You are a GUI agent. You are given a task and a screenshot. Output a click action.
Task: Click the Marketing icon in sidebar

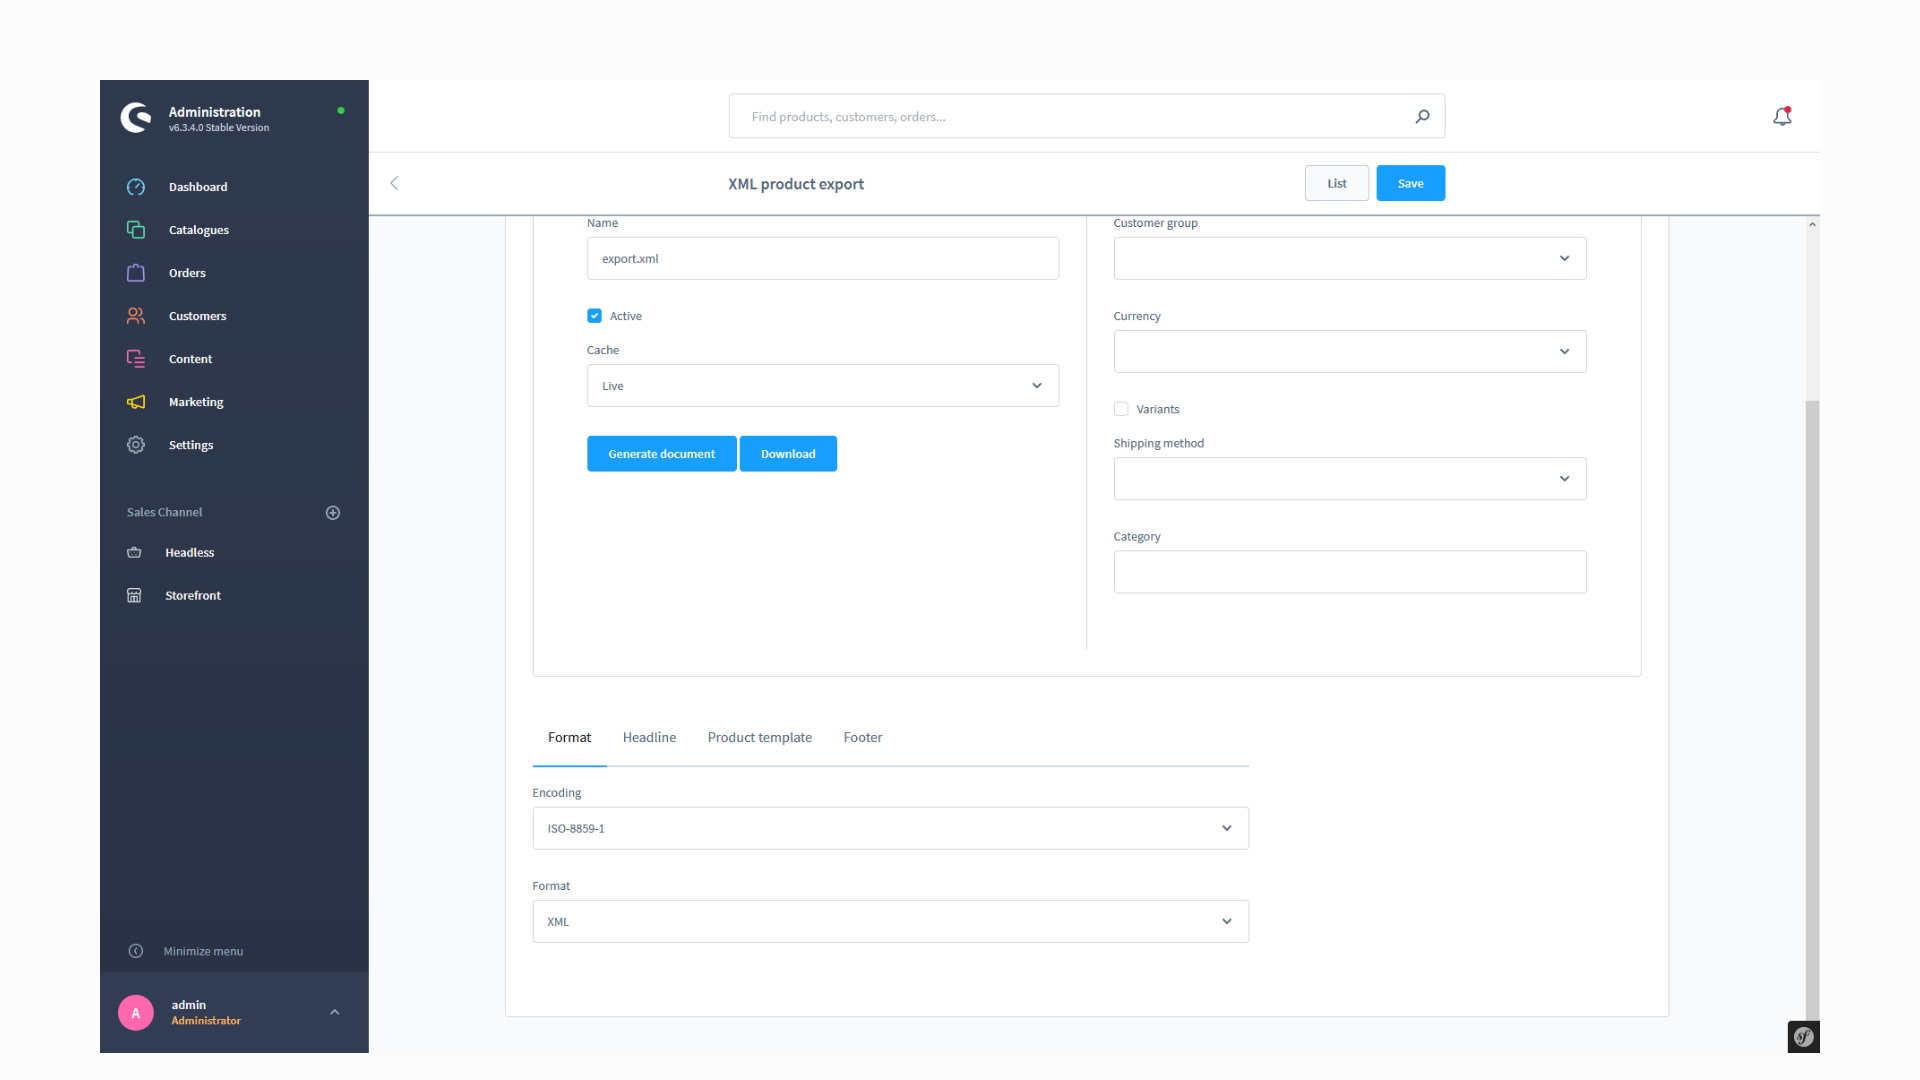[135, 401]
